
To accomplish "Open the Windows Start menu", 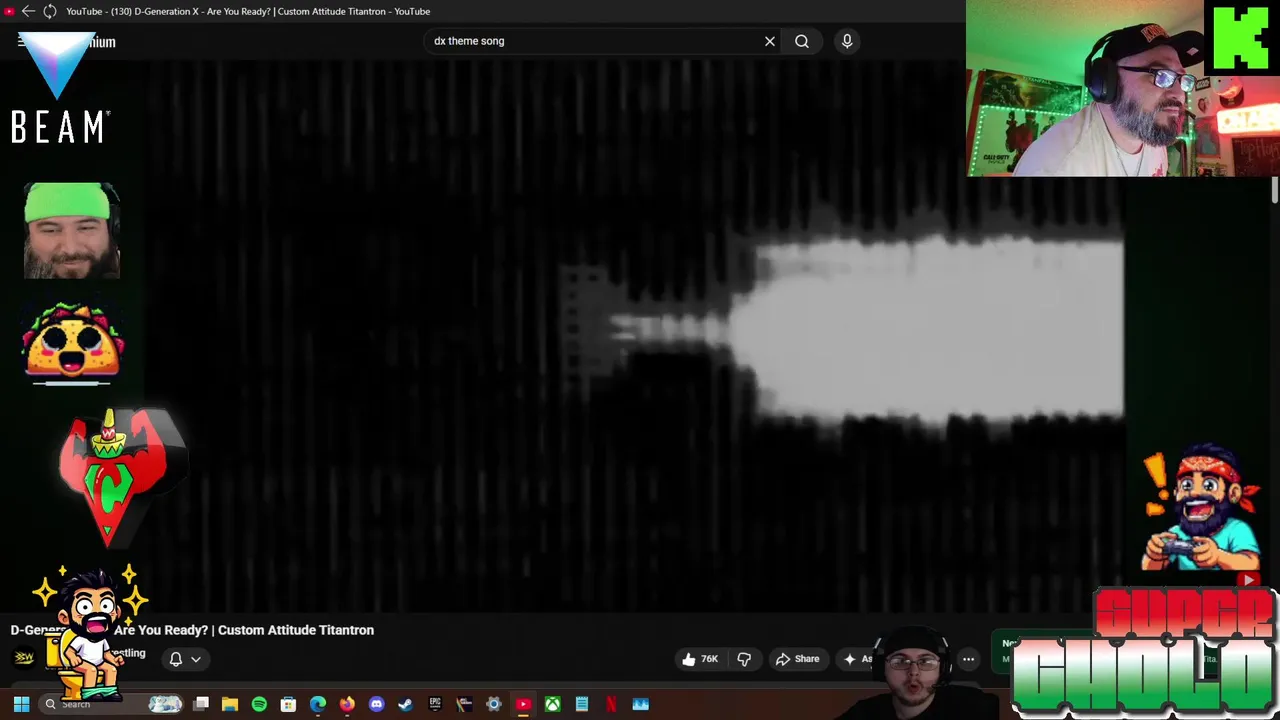I will (x=21, y=704).
